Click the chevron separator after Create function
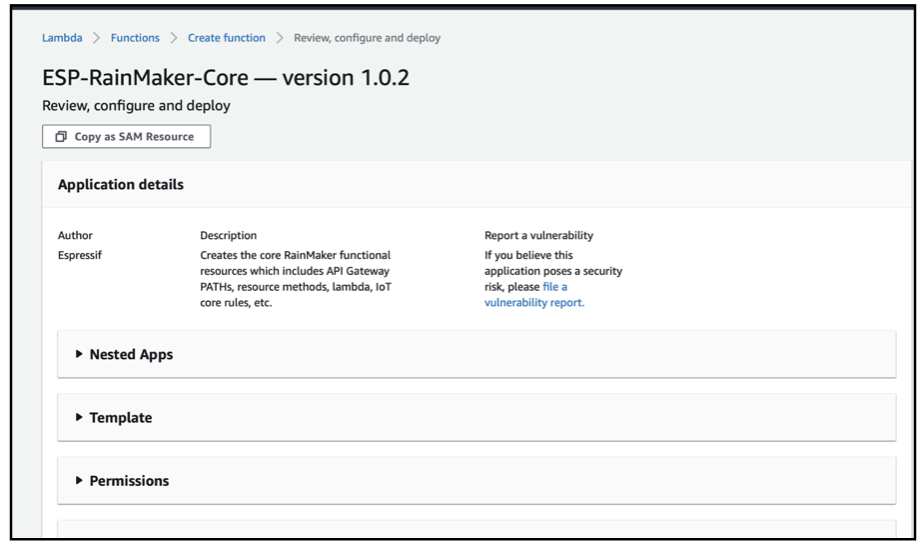Image resolution: width=924 pixels, height=550 pixels. tap(280, 38)
